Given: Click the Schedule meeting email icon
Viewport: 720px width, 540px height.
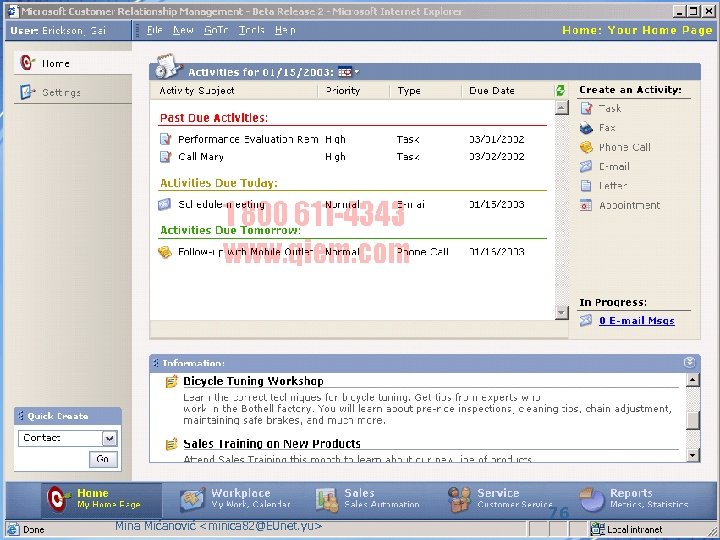Looking at the screenshot, I should (x=165, y=204).
